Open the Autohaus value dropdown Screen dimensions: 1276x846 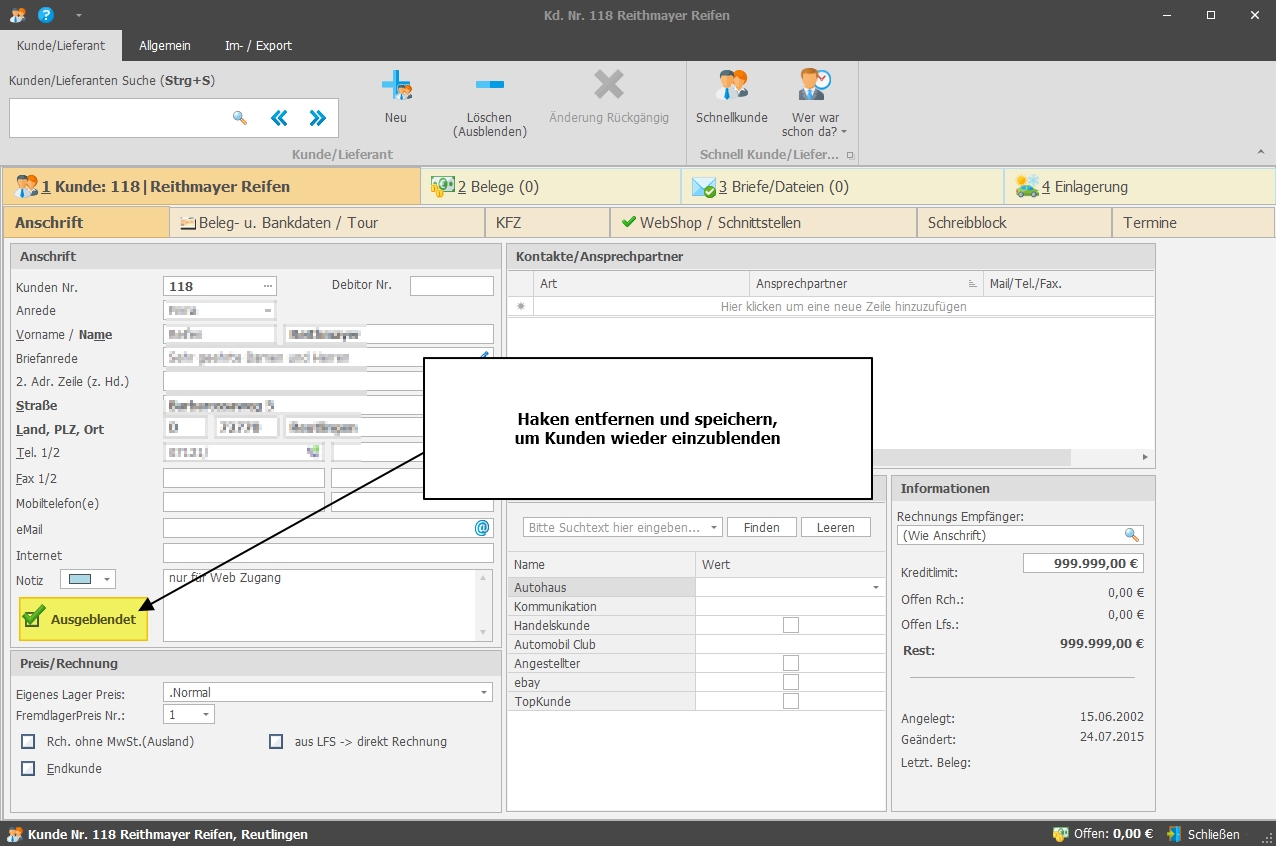[x=876, y=587]
